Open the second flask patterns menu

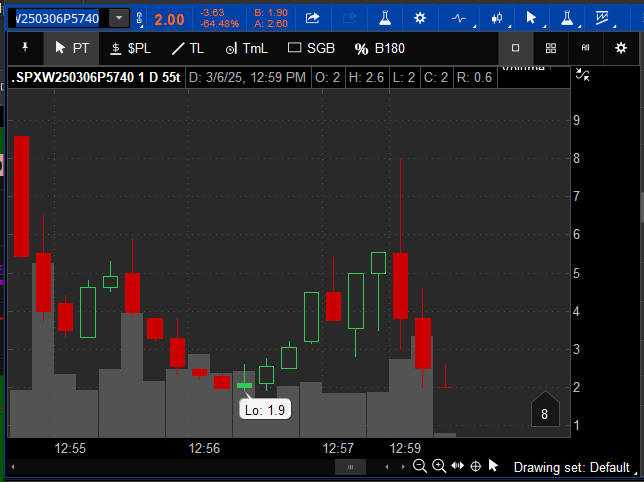coord(567,18)
